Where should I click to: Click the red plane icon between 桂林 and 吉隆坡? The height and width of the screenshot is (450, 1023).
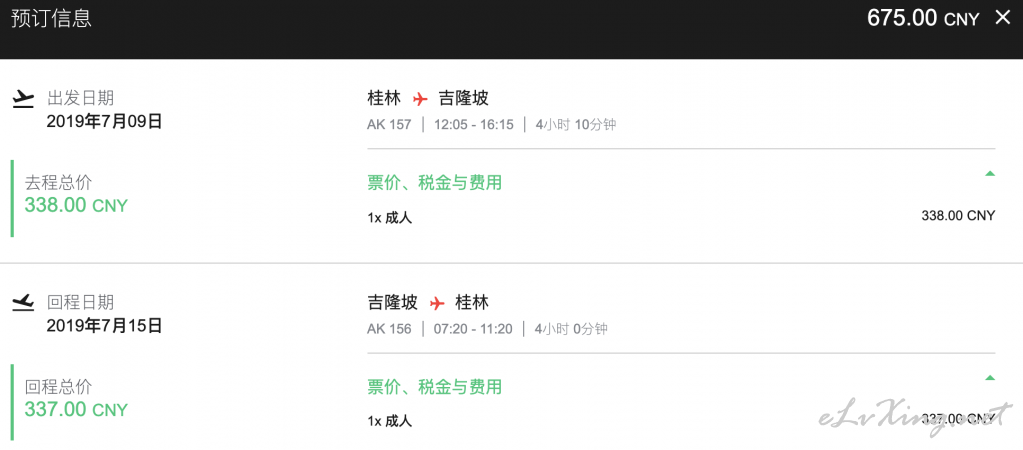420,99
